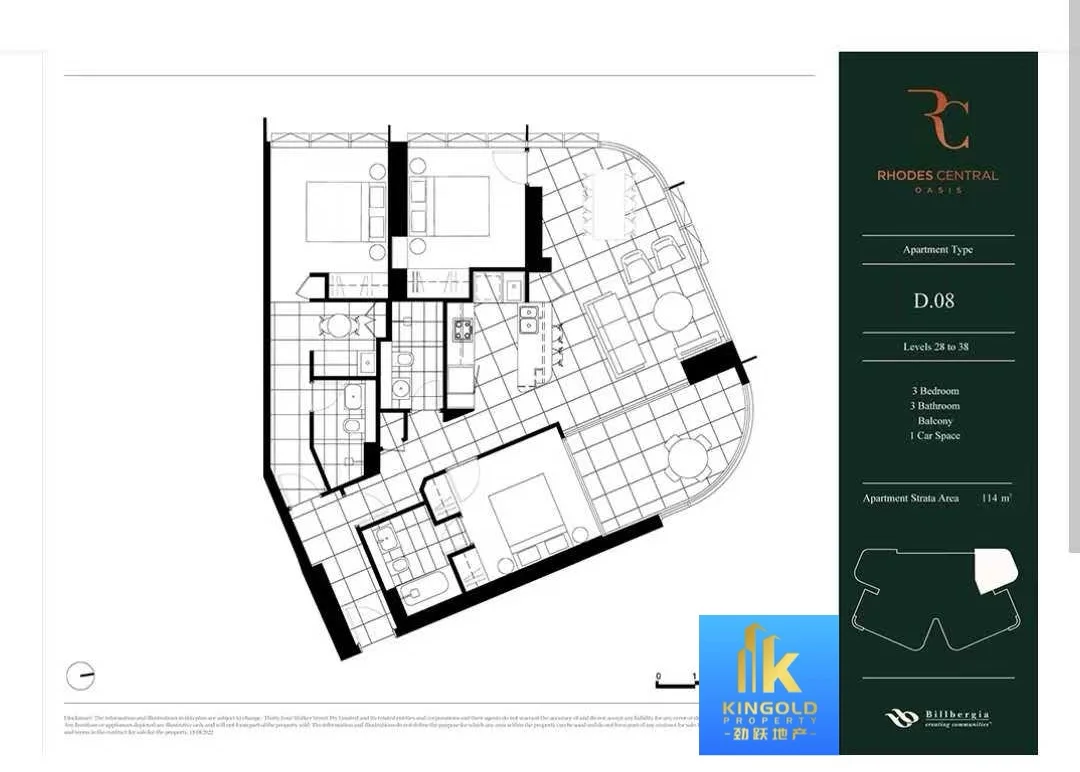Click the kitchen island double sink

tap(529, 321)
